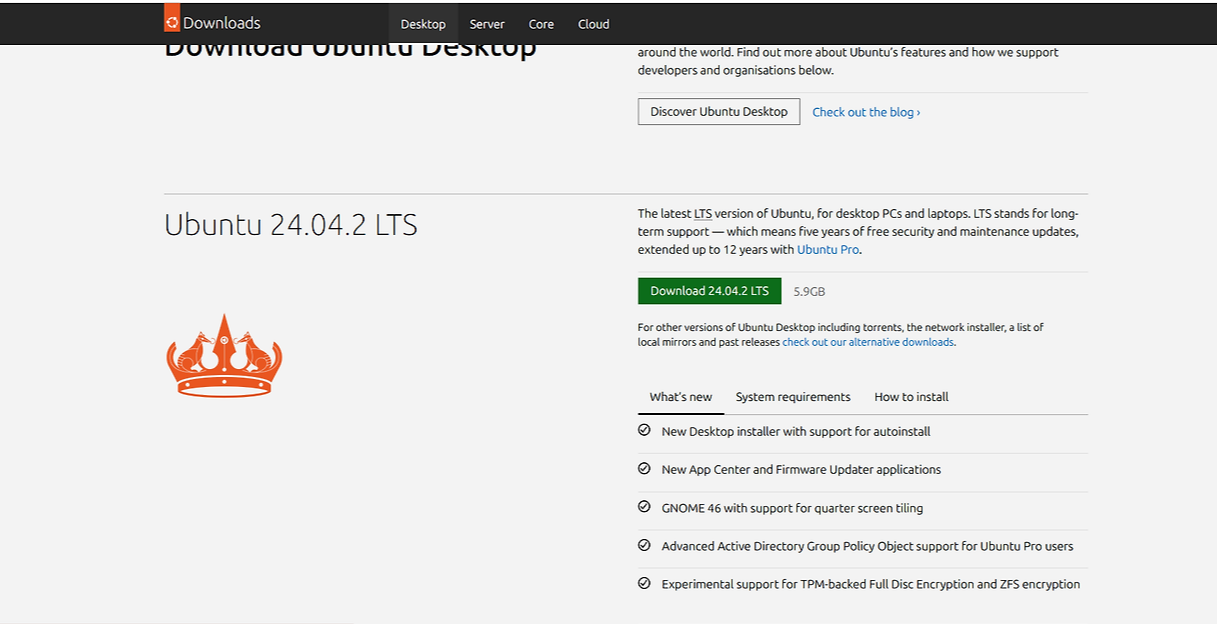This screenshot has width=1217, height=624.
Task: Open the Core navigation item
Action: click(x=541, y=24)
